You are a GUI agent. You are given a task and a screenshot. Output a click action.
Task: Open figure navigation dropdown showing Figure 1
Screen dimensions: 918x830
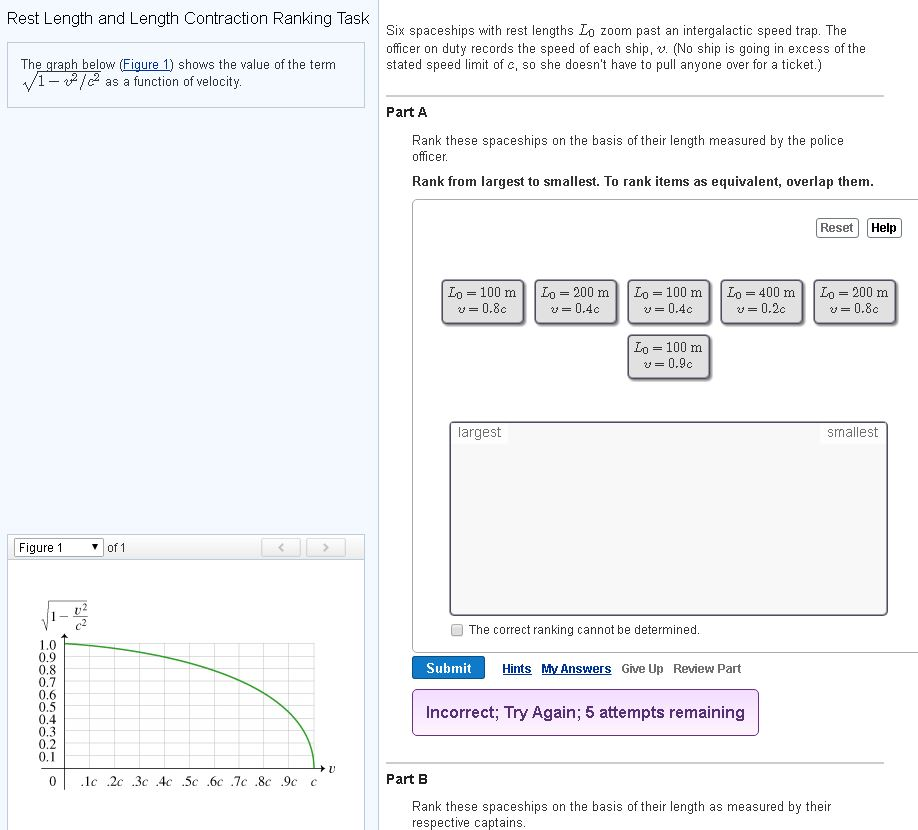(x=57, y=547)
